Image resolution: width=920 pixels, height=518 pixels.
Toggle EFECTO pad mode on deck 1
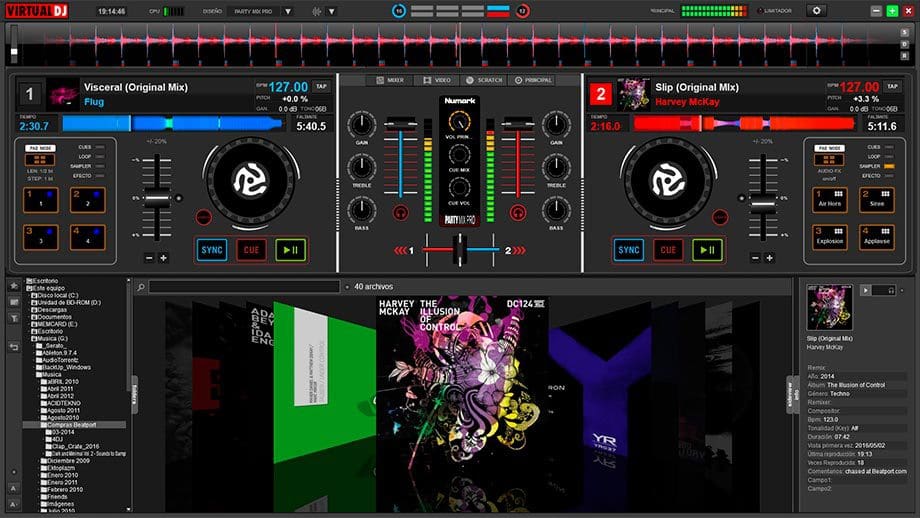[100, 175]
